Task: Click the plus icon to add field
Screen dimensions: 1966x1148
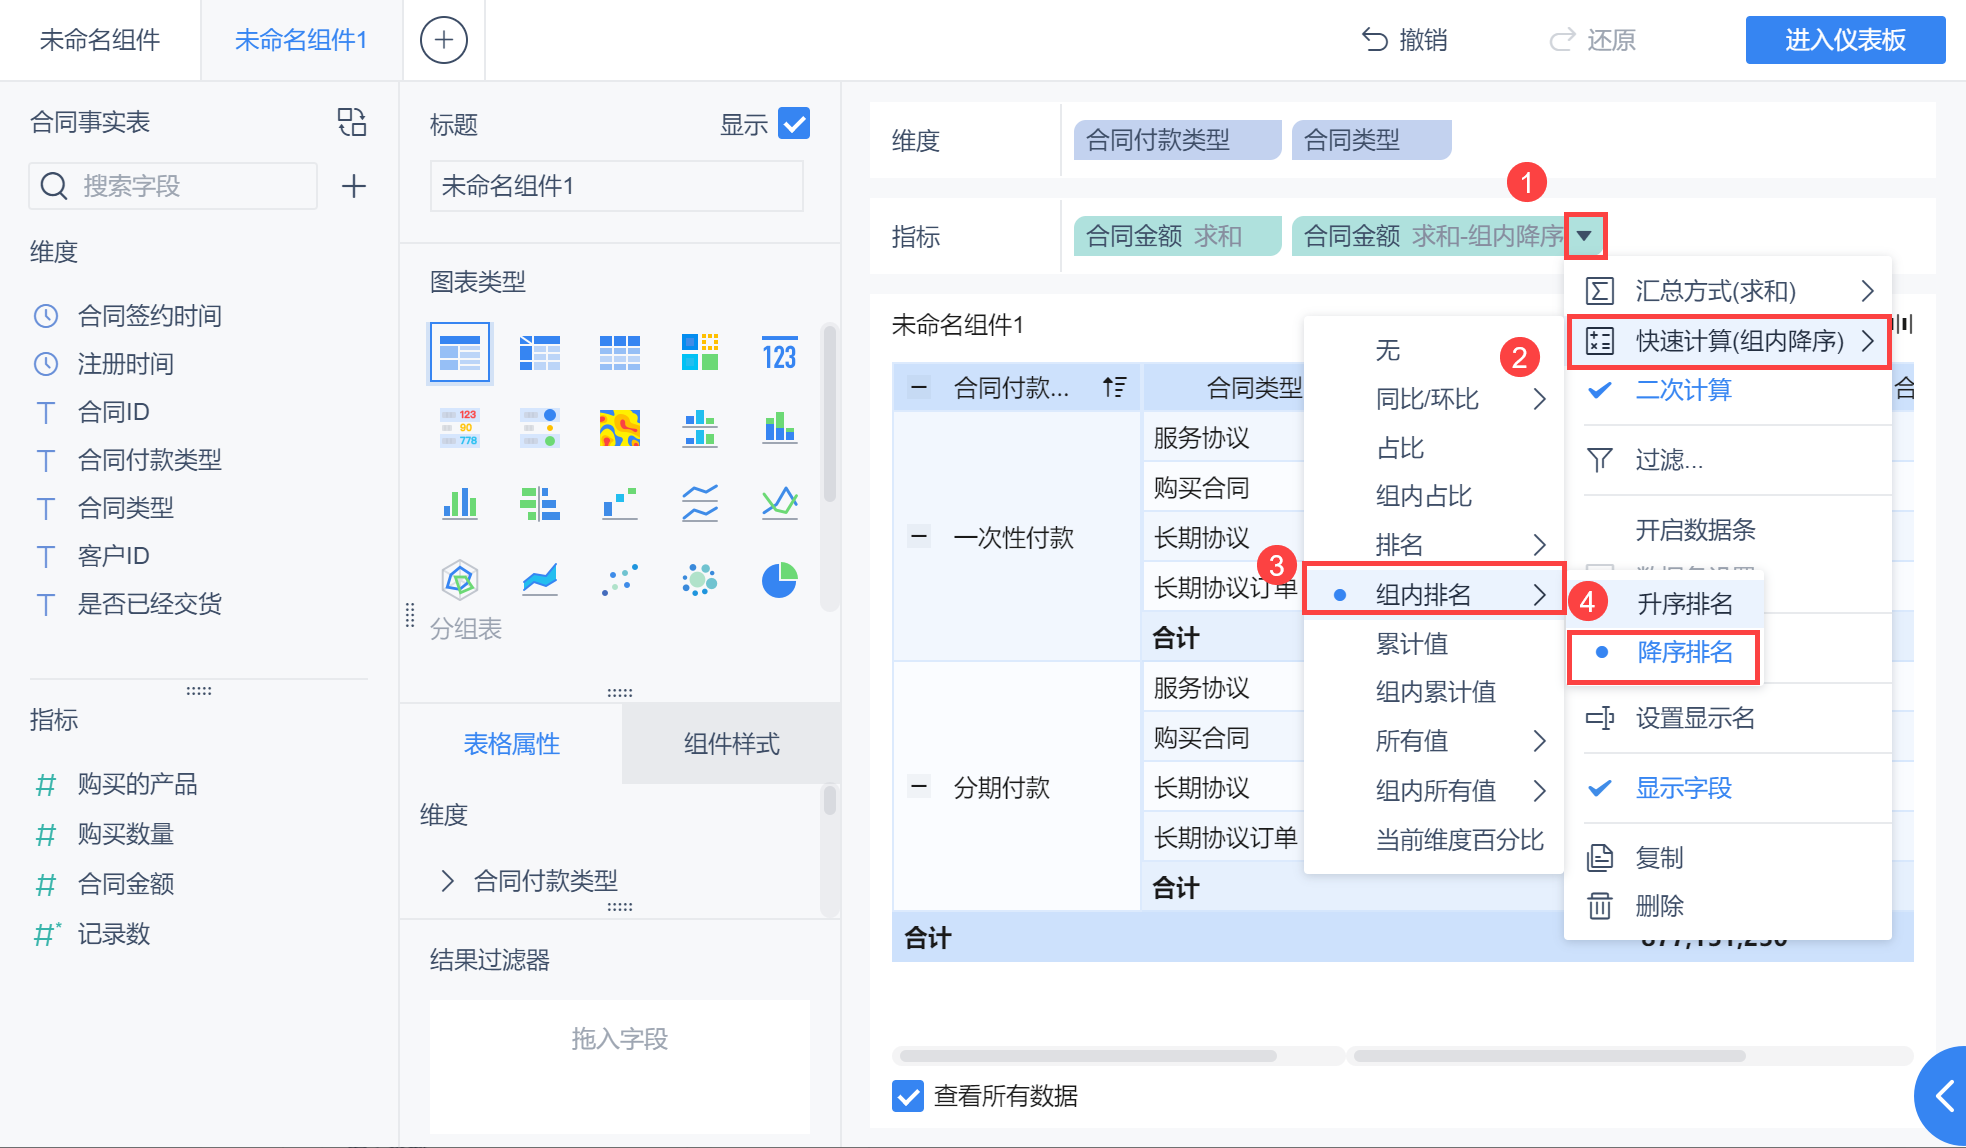Action: pyautogui.click(x=353, y=186)
